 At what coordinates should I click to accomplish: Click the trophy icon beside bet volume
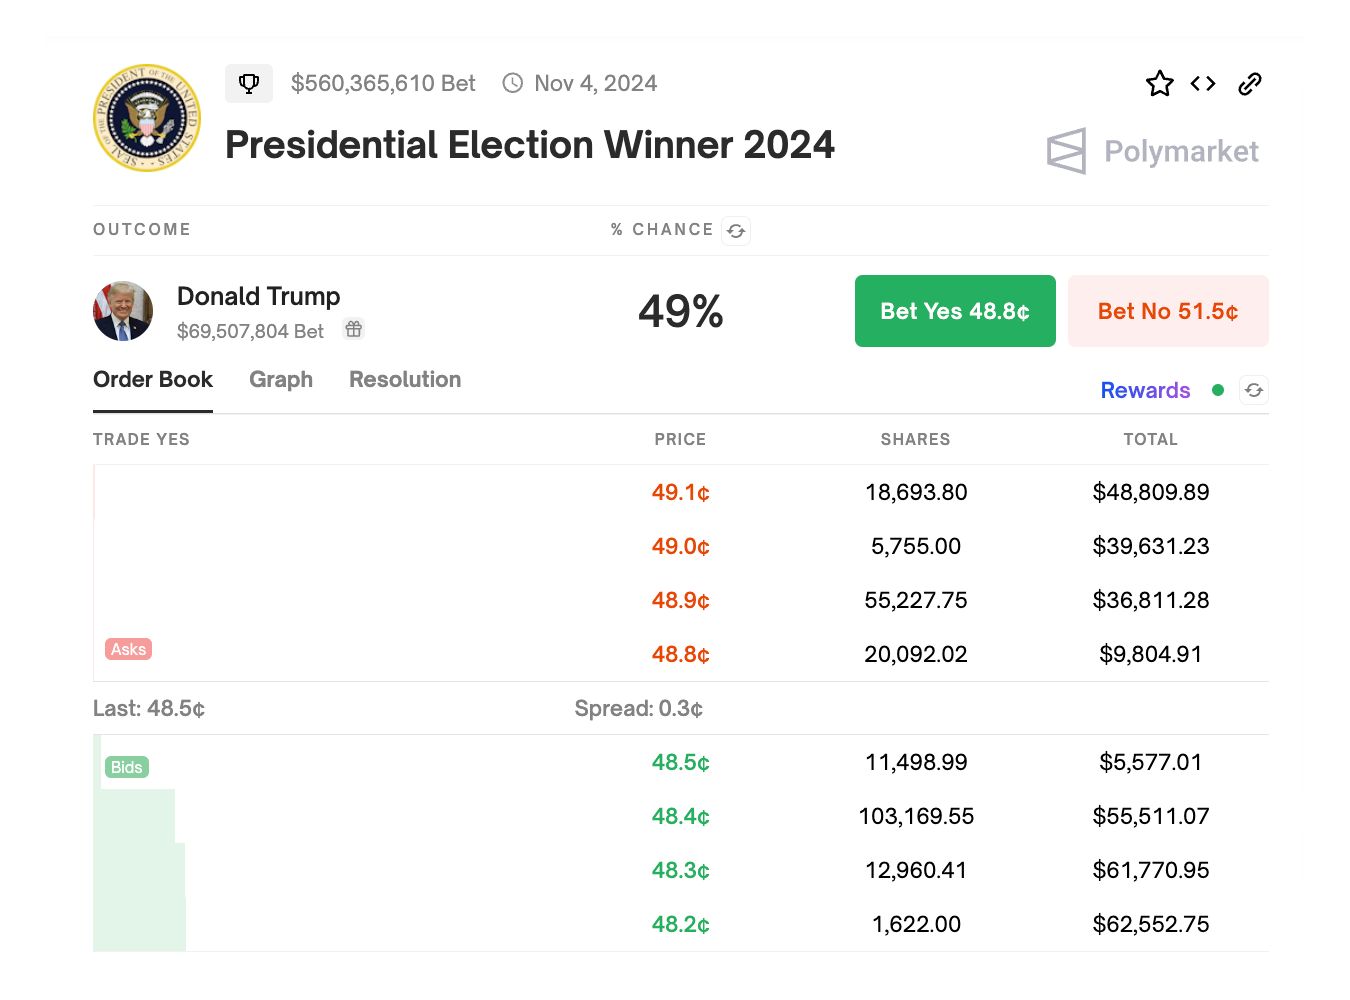point(249,83)
